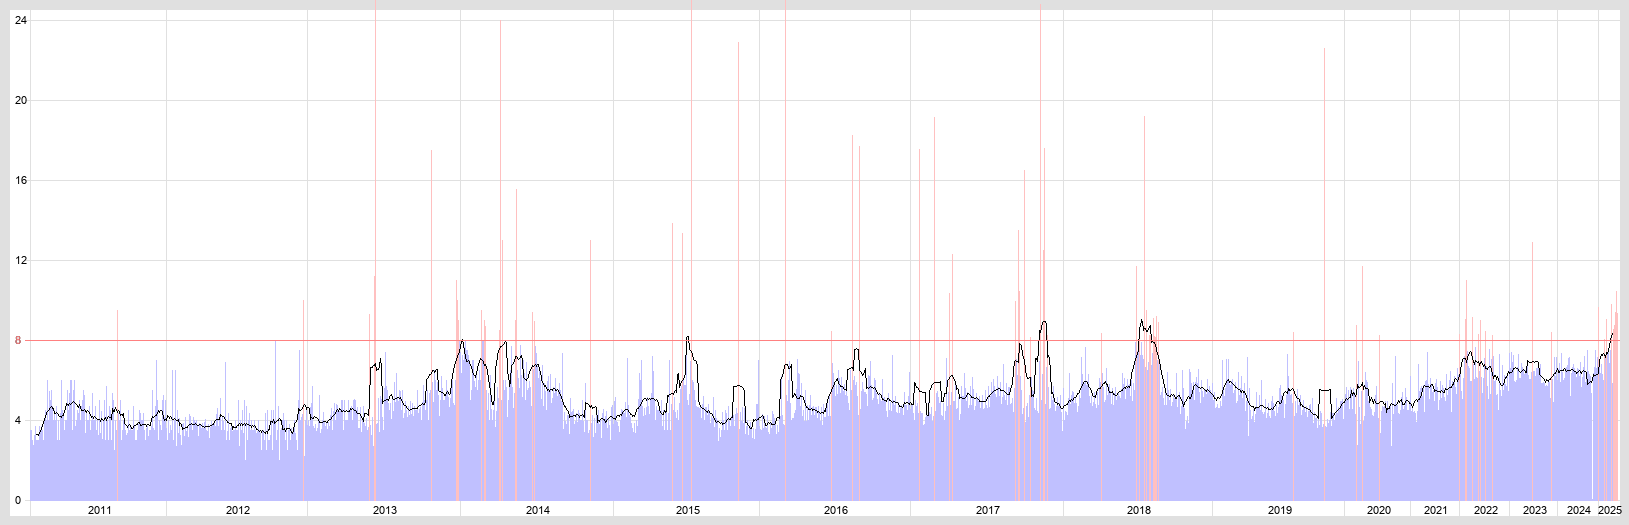Click the 2022 axis label

(x=1486, y=510)
